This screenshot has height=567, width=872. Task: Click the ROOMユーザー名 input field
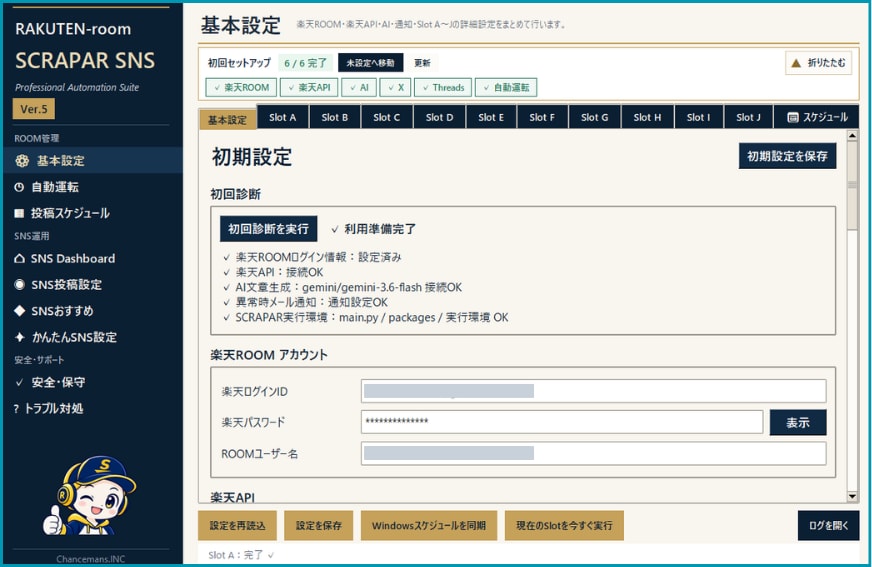coord(593,454)
